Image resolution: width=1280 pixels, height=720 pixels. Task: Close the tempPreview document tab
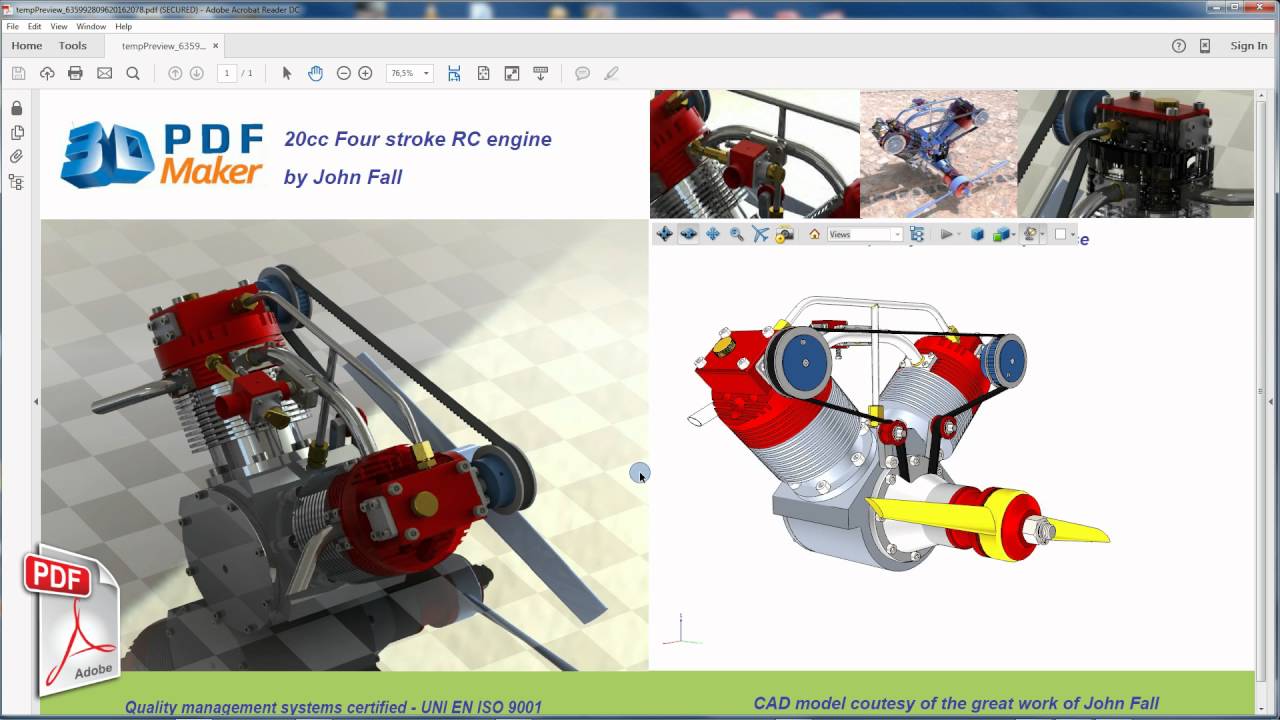pyautogui.click(x=216, y=46)
